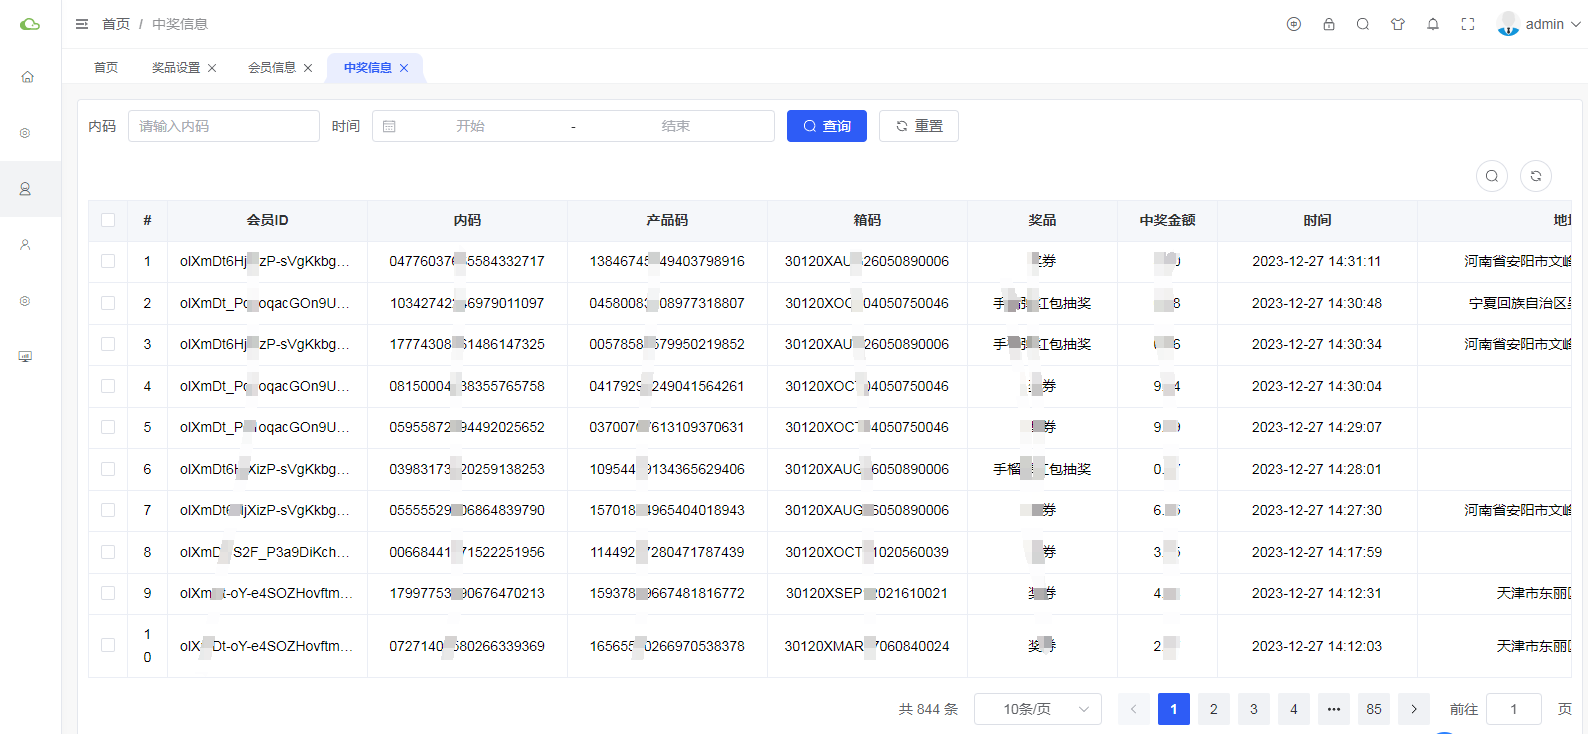Open the monitor icon in sidebar
The height and width of the screenshot is (734, 1588).
26,357
